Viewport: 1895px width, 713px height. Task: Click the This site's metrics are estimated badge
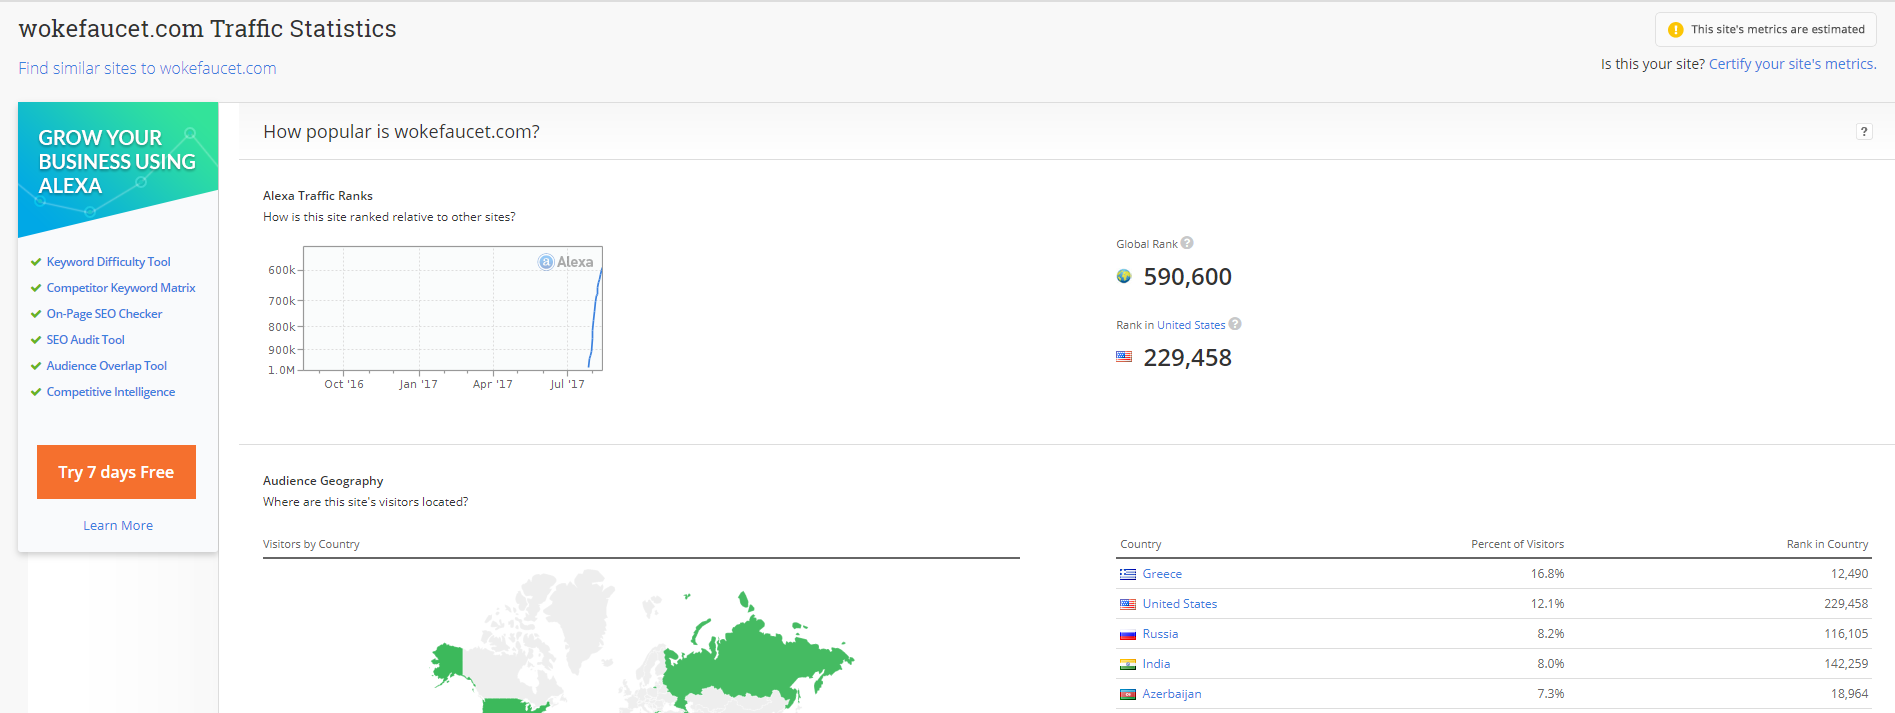tap(1766, 30)
